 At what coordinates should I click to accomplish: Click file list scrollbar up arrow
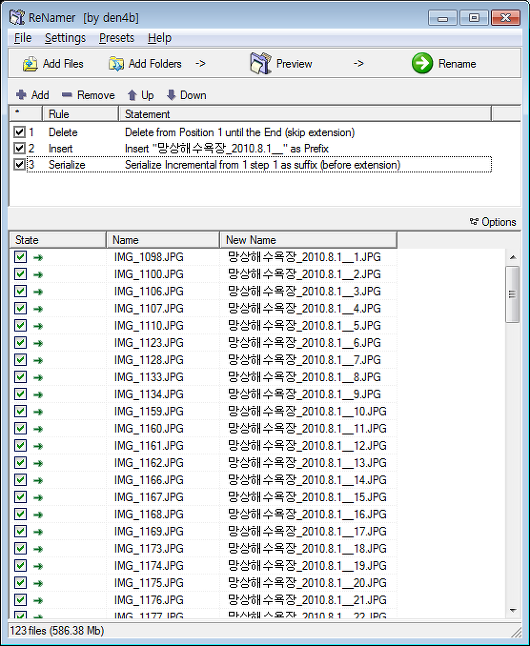[x=513, y=257]
